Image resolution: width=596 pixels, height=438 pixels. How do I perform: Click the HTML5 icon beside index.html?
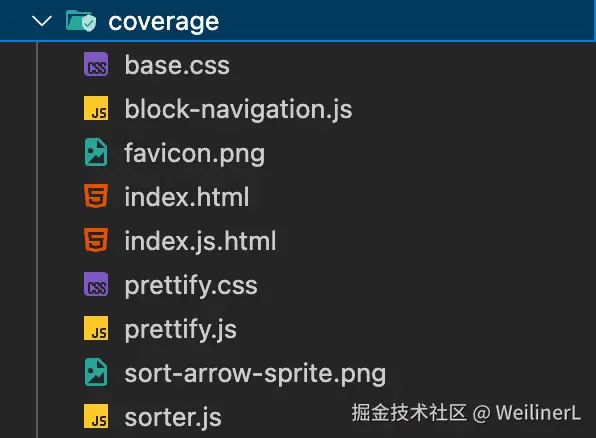click(x=96, y=196)
